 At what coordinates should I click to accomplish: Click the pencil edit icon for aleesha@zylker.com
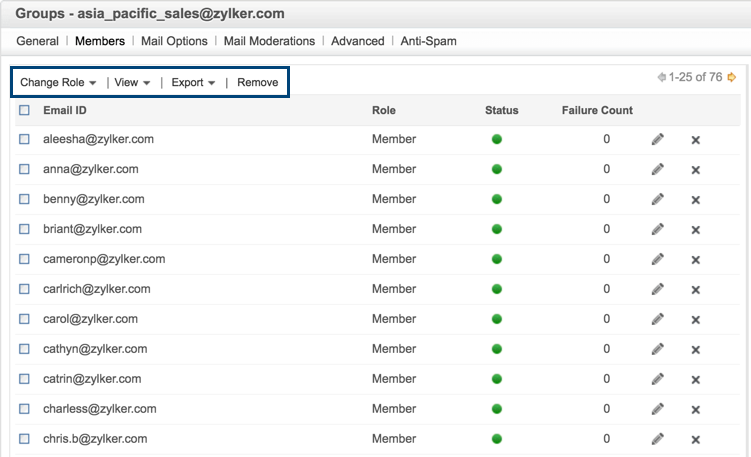click(x=657, y=140)
